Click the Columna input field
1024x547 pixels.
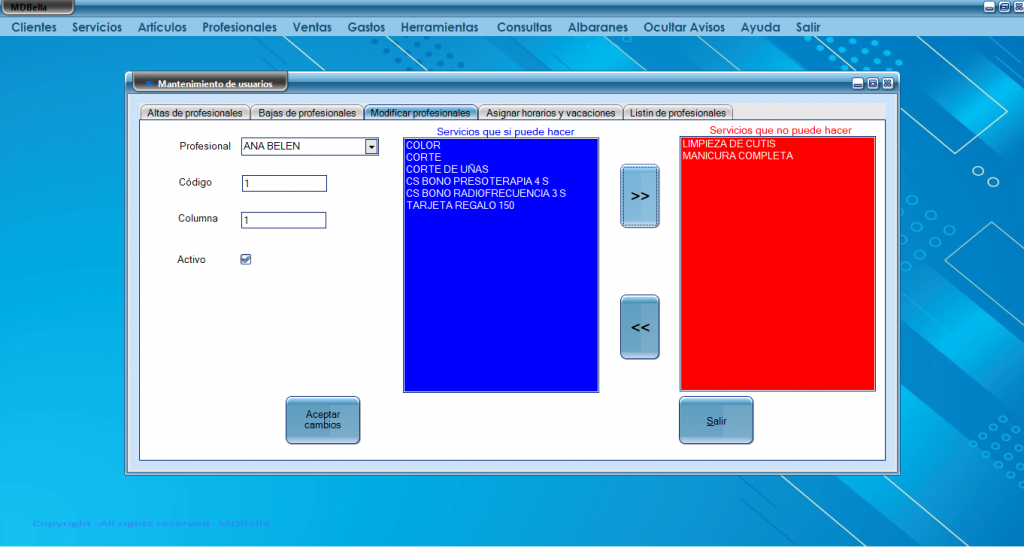coord(283,221)
